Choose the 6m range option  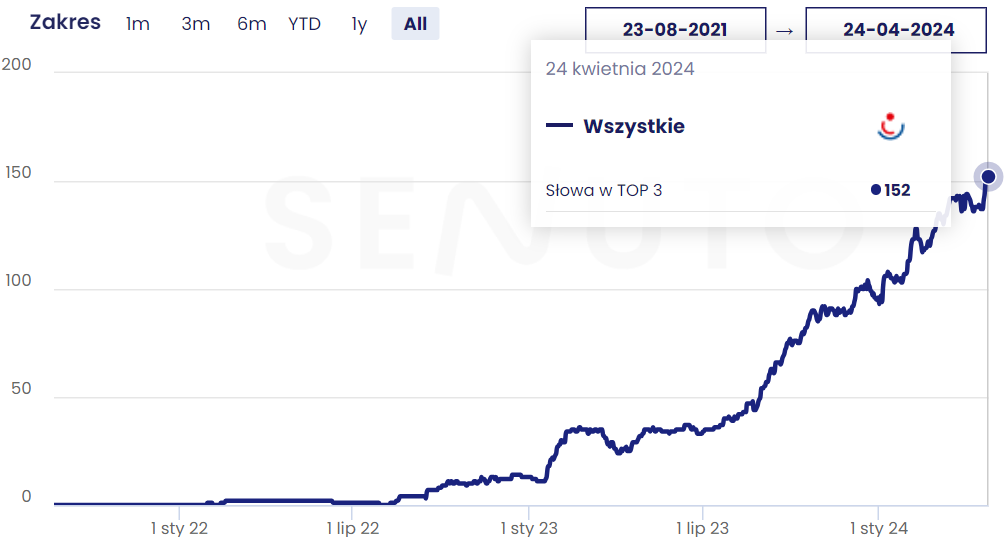[252, 24]
